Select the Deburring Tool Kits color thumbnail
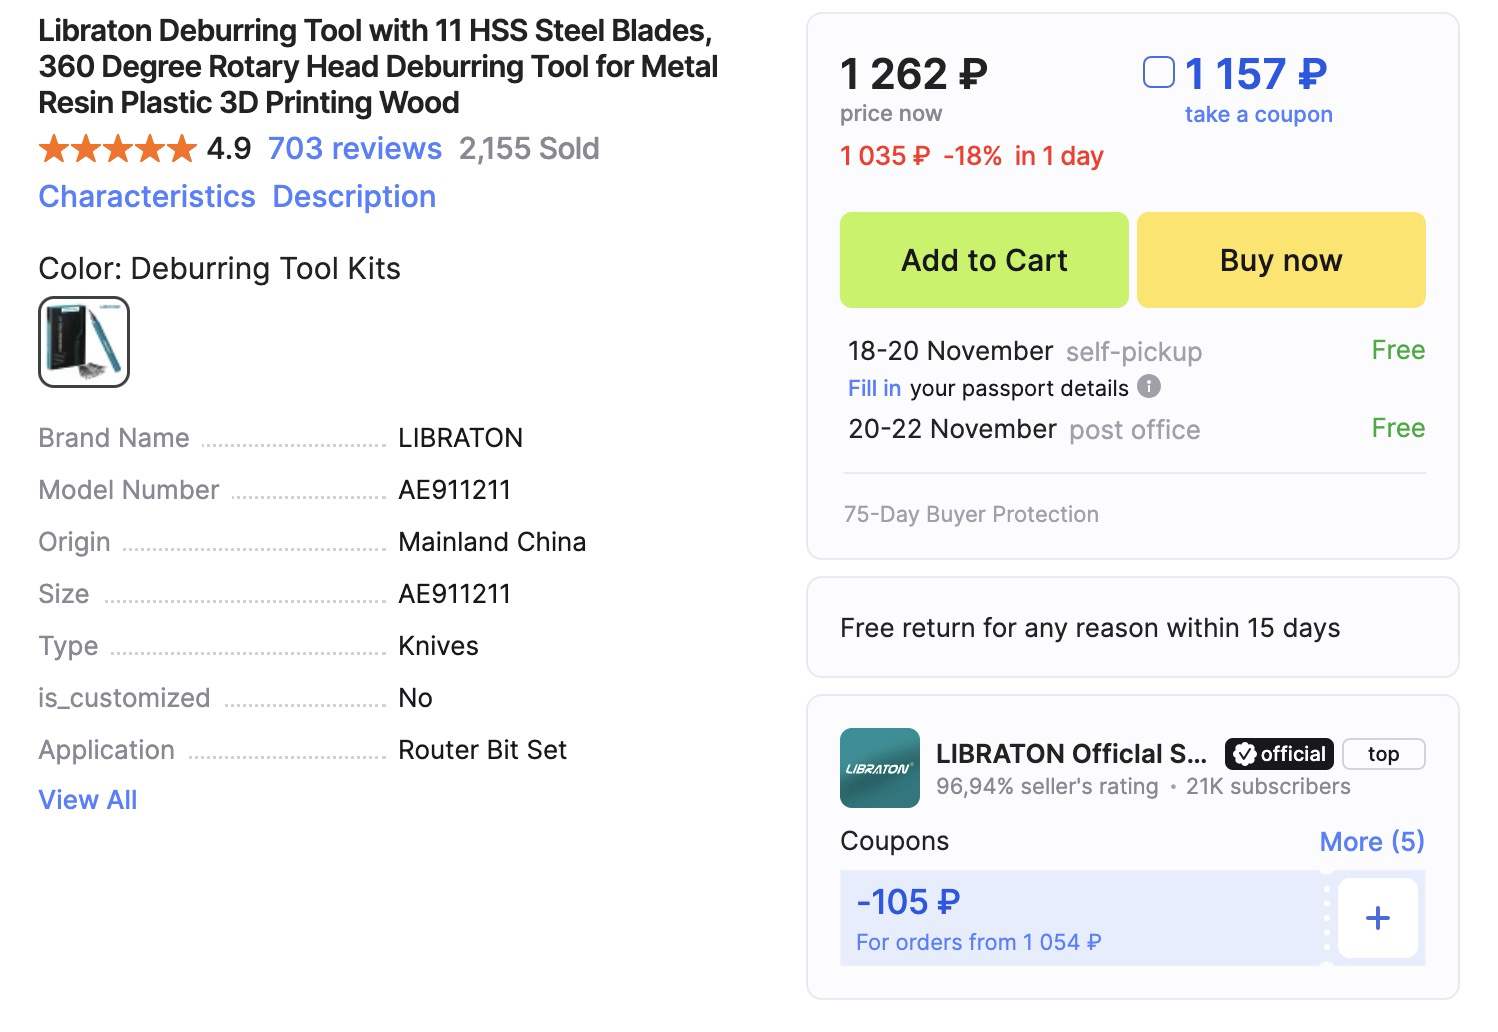 (x=84, y=342)
